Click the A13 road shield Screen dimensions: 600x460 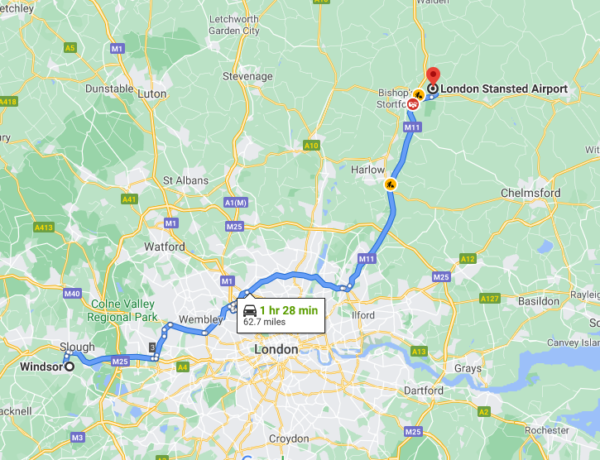click(419, 351)
